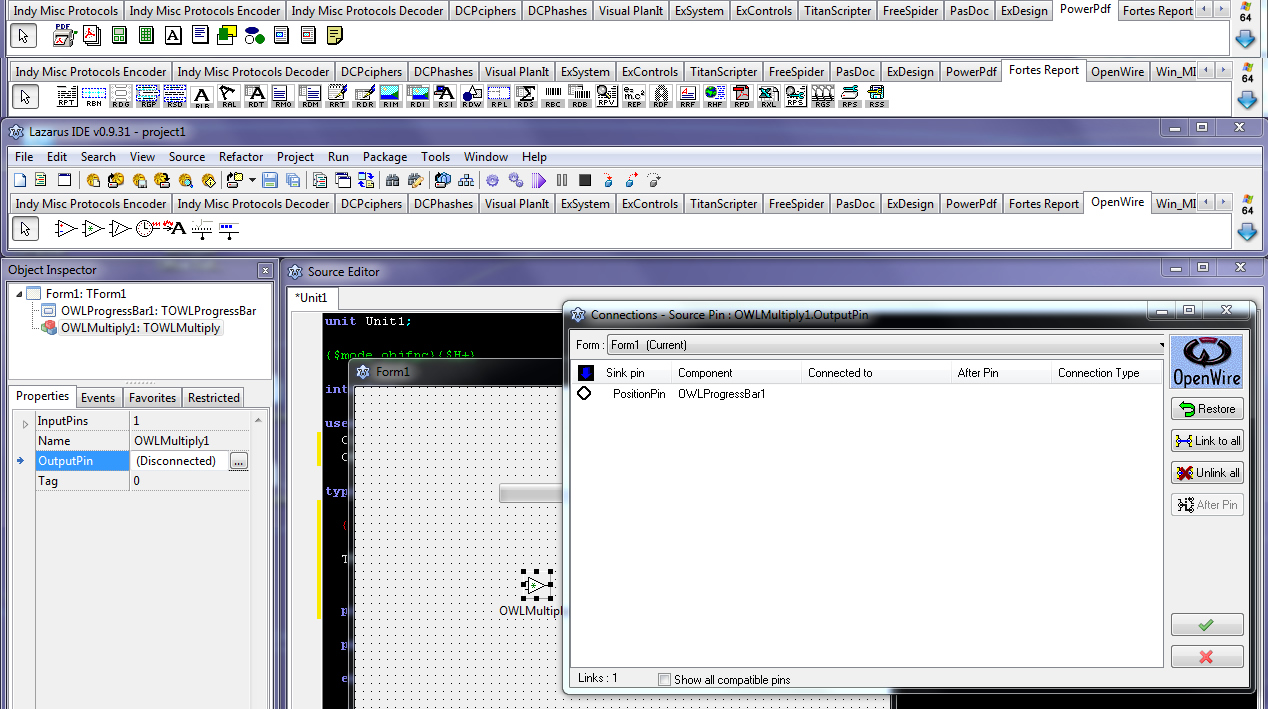Image resolution: width=1268 pixels, height=709 pixels.
Task: Enable Show all compatible pins checkbox
Action: (x=664, y=680)
